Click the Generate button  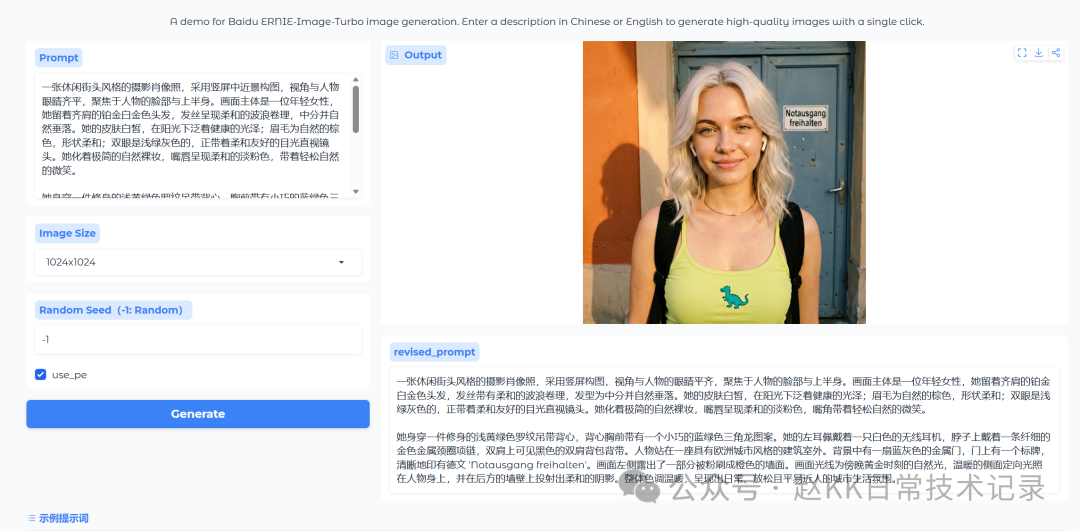point(198,414)
